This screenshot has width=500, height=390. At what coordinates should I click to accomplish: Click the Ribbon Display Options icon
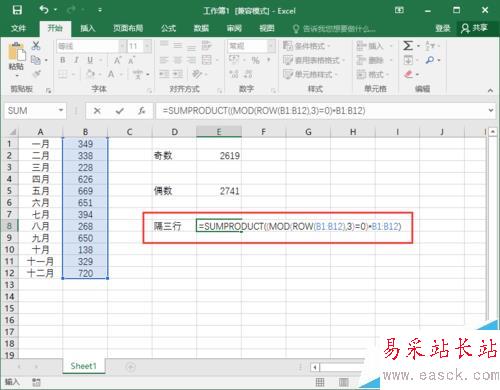[399, 10]
